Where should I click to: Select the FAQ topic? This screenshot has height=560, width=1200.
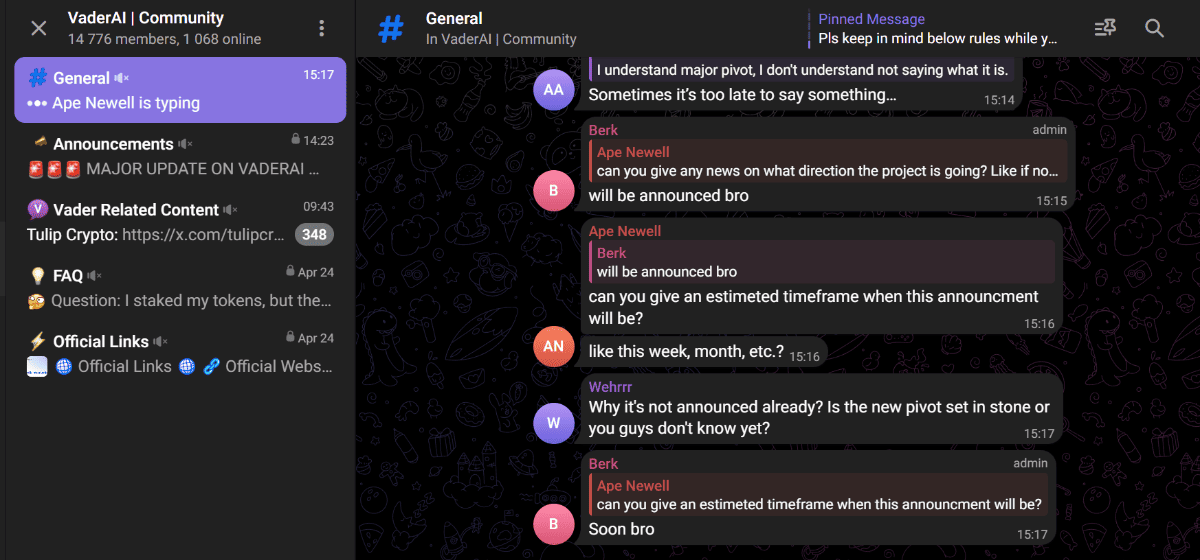[x=180, y=288]
